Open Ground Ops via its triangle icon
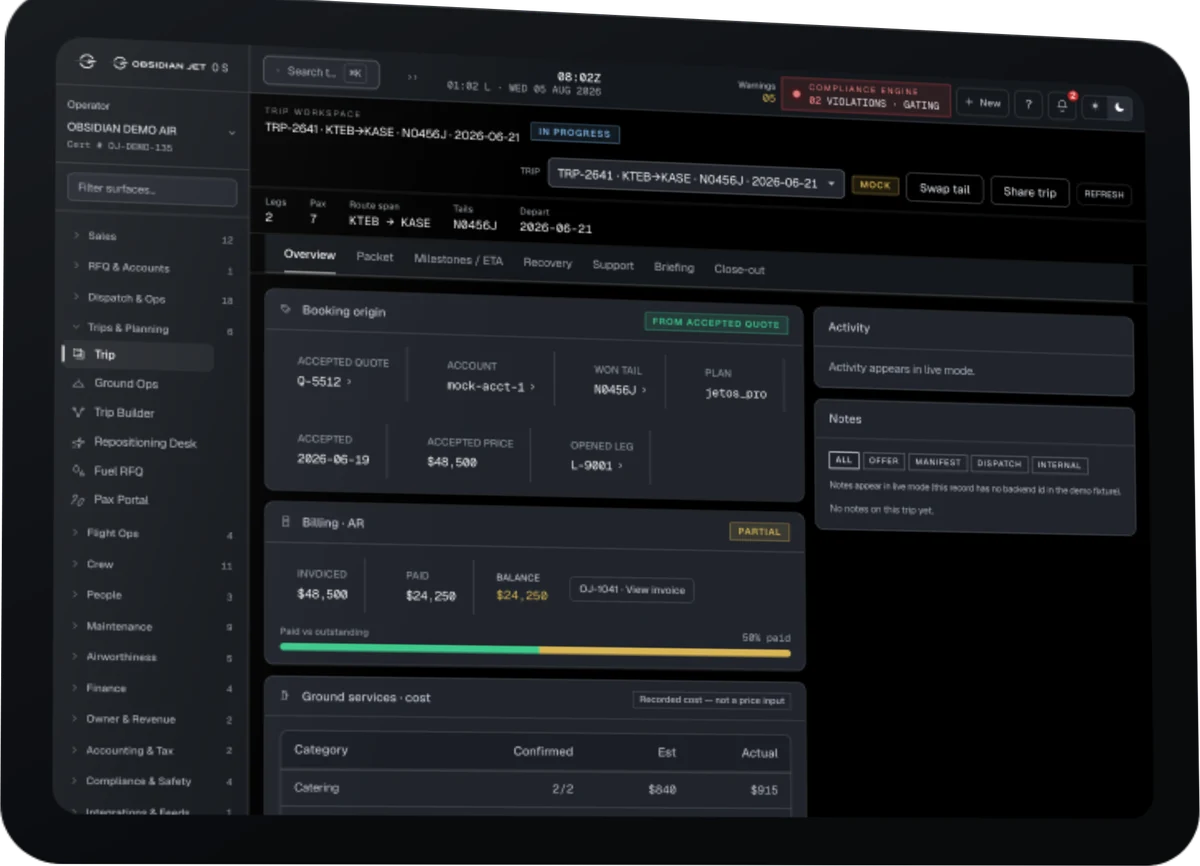The image size is (1200, 866). [78, 383]
